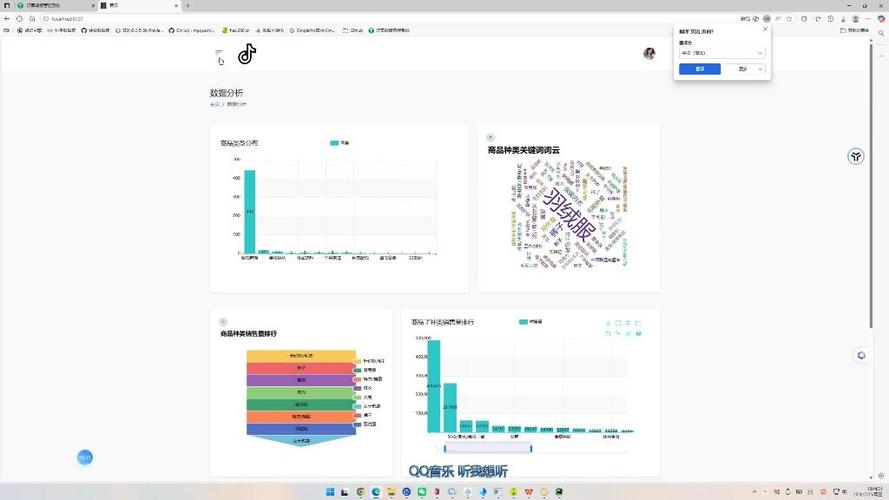Close the first browser tab

click(93, 5)
